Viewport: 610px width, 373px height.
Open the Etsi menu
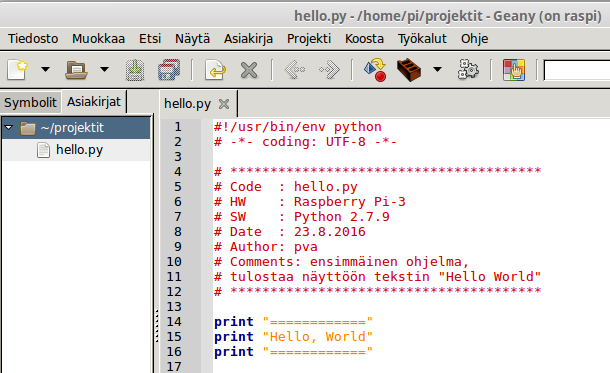pyautogui.click(x=150, y=39)
